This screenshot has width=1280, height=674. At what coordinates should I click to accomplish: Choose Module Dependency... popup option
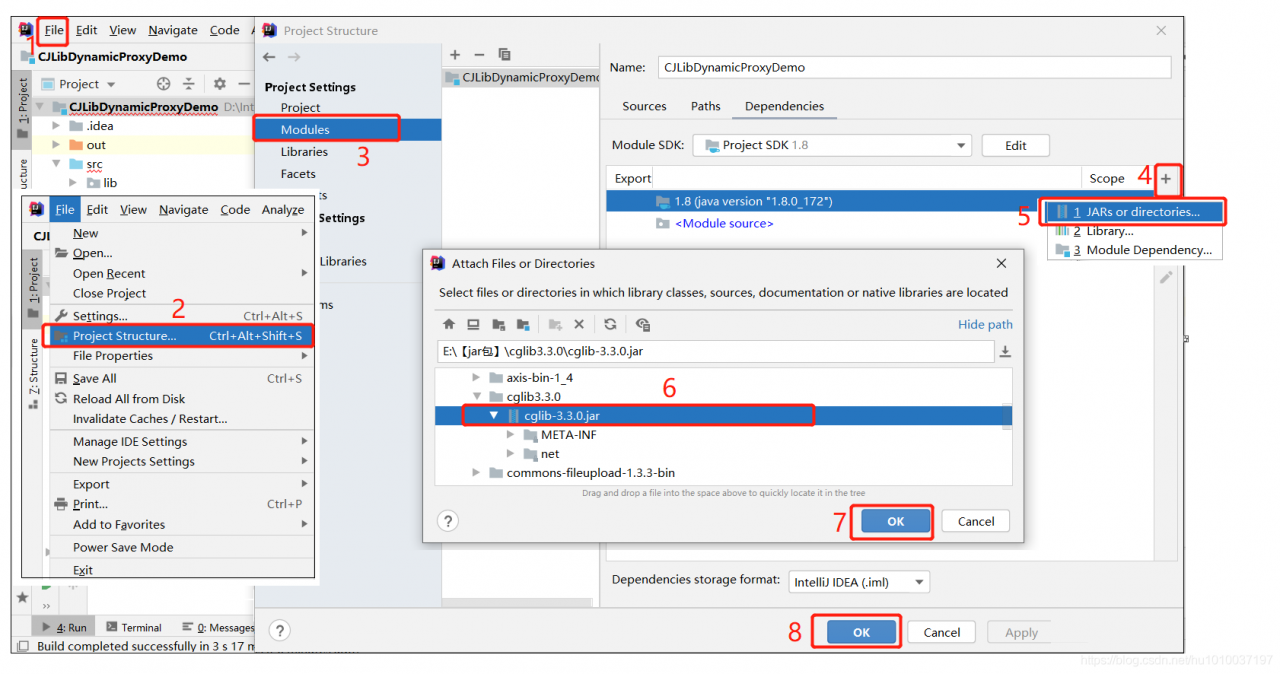point(1135,250)
